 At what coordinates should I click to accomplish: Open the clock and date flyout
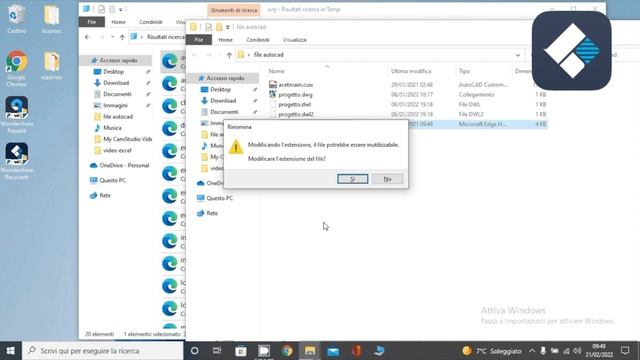point(599,351)
